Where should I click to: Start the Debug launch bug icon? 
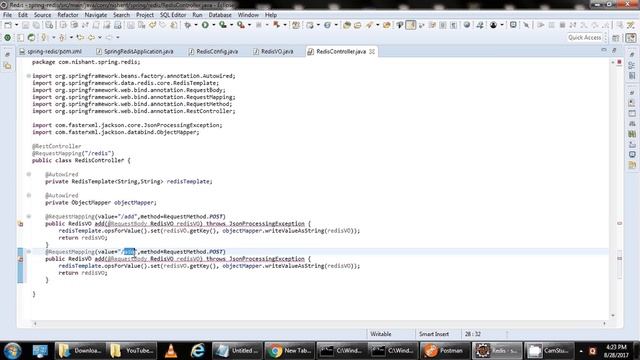(187, 25)
